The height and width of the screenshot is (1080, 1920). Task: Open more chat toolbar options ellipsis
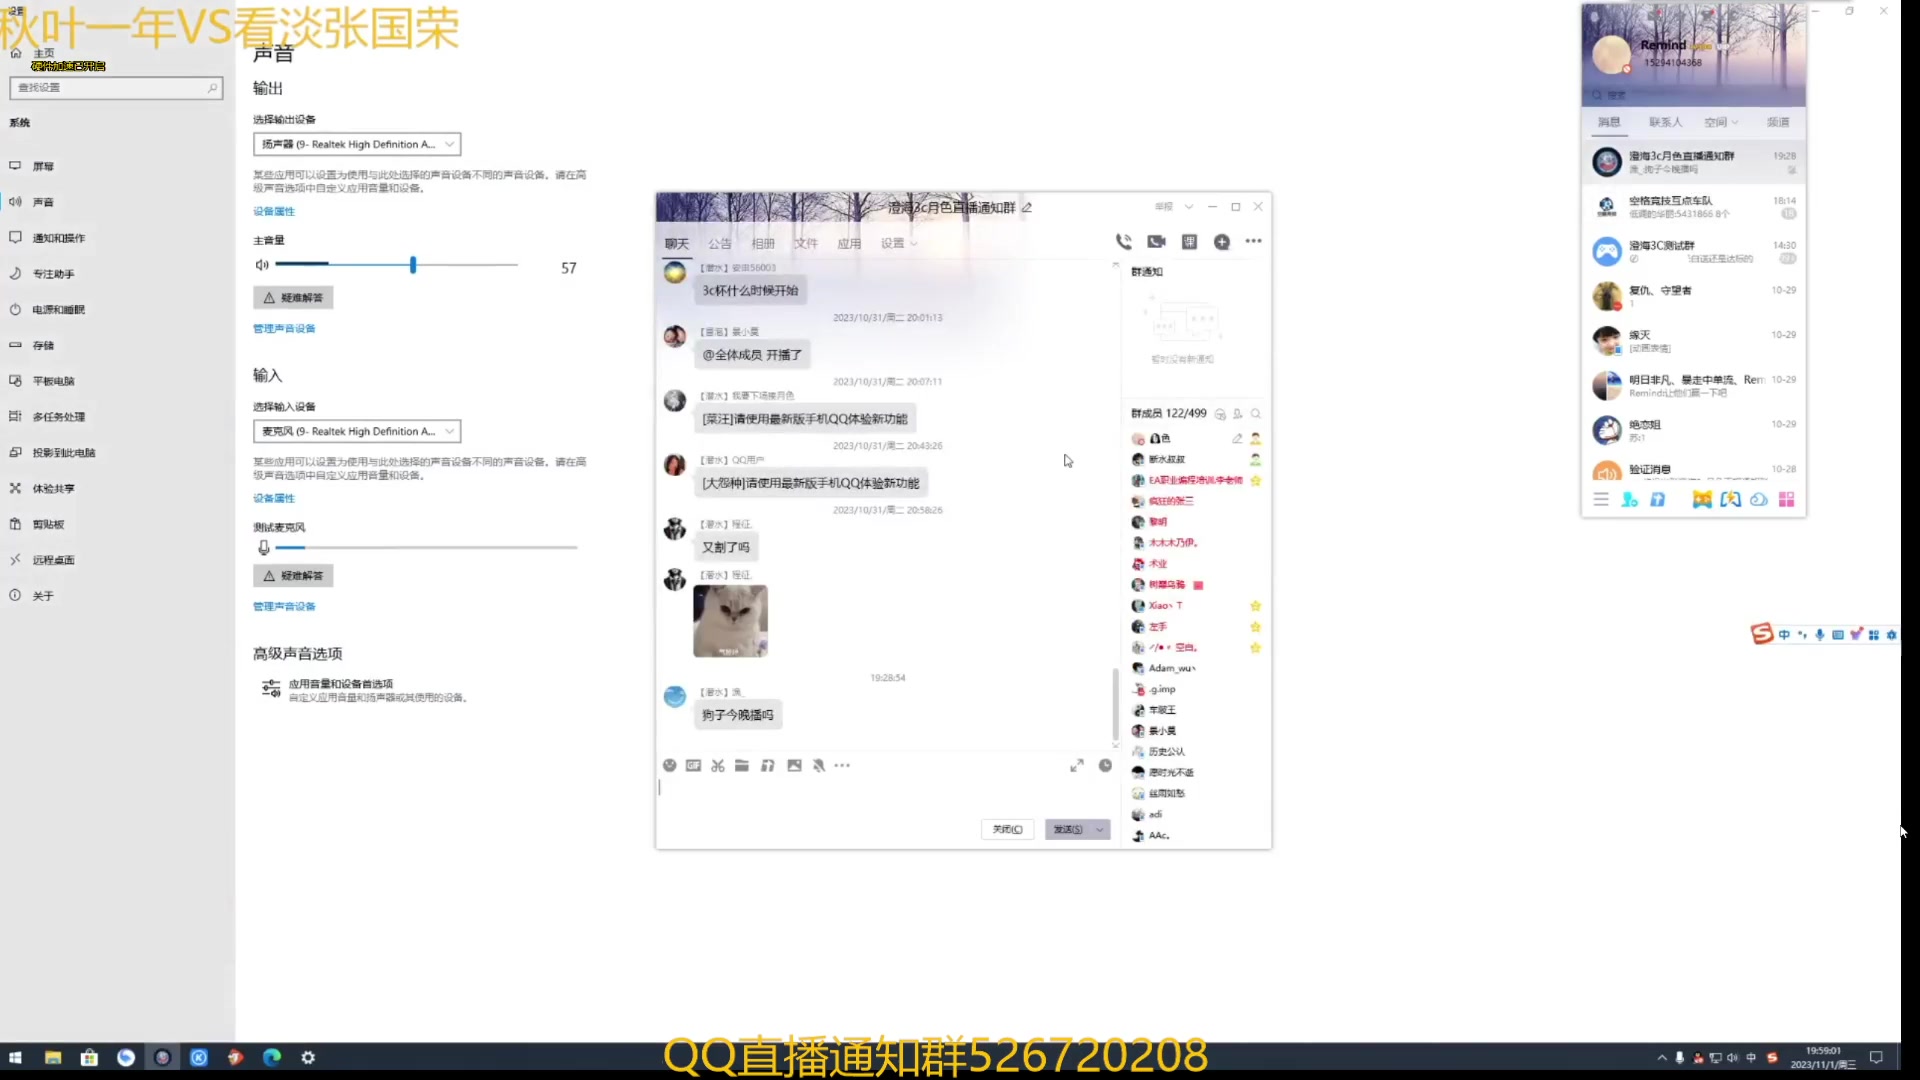pyautogui.click(x=842, y=765)
